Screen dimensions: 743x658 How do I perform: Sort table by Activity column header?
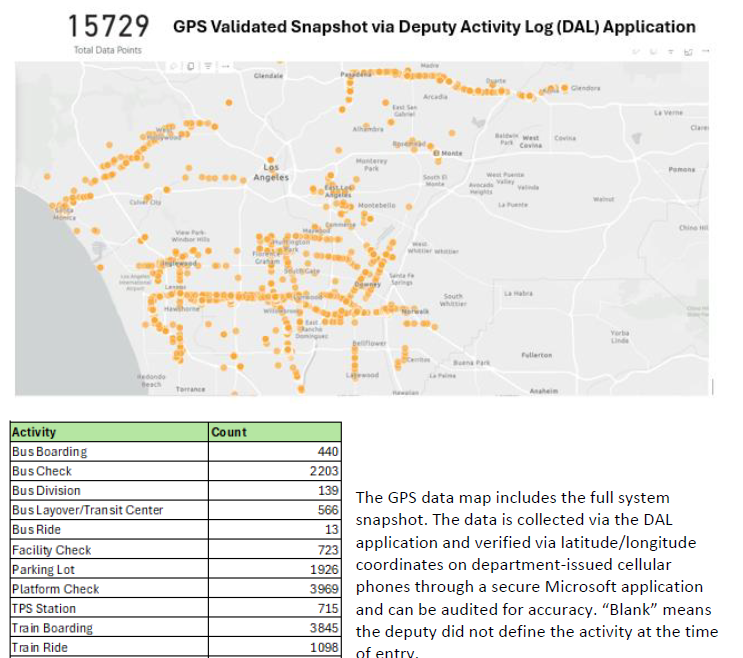click(x=34, y=432)
